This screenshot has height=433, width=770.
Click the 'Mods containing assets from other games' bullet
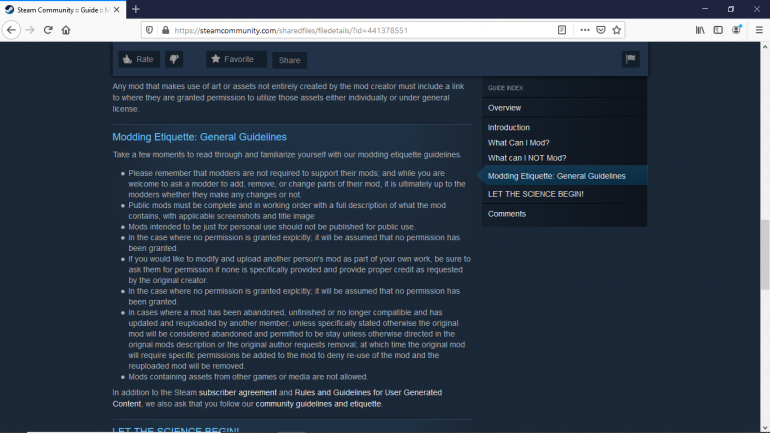[248, 377]
